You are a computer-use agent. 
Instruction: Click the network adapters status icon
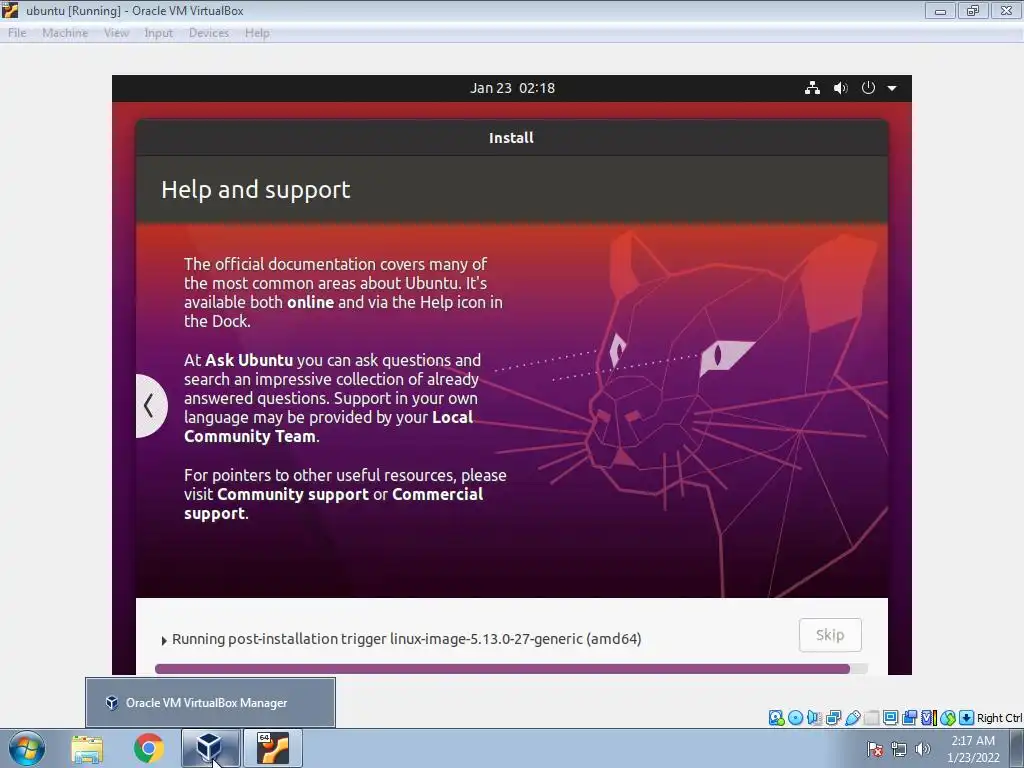pos(833,718)
